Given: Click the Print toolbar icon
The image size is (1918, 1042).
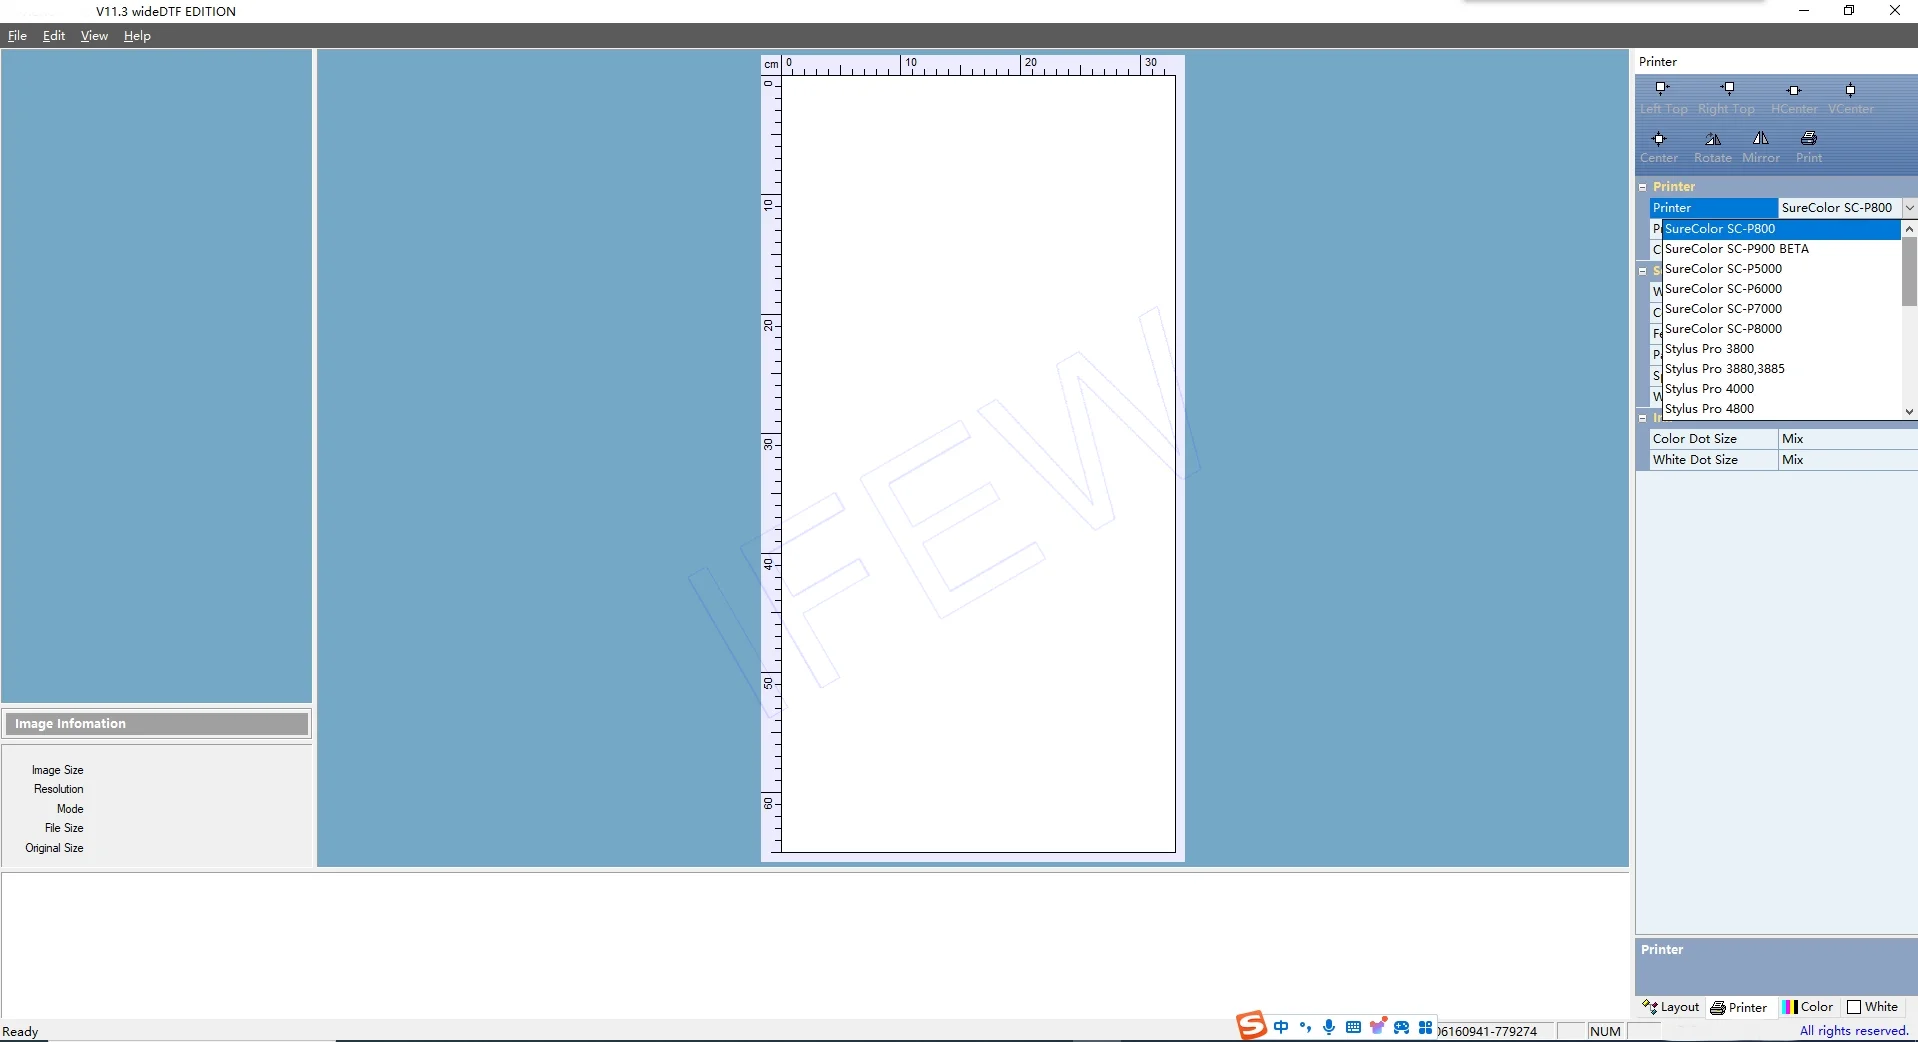Looking at the screenshot, I should pos(1809,146).
